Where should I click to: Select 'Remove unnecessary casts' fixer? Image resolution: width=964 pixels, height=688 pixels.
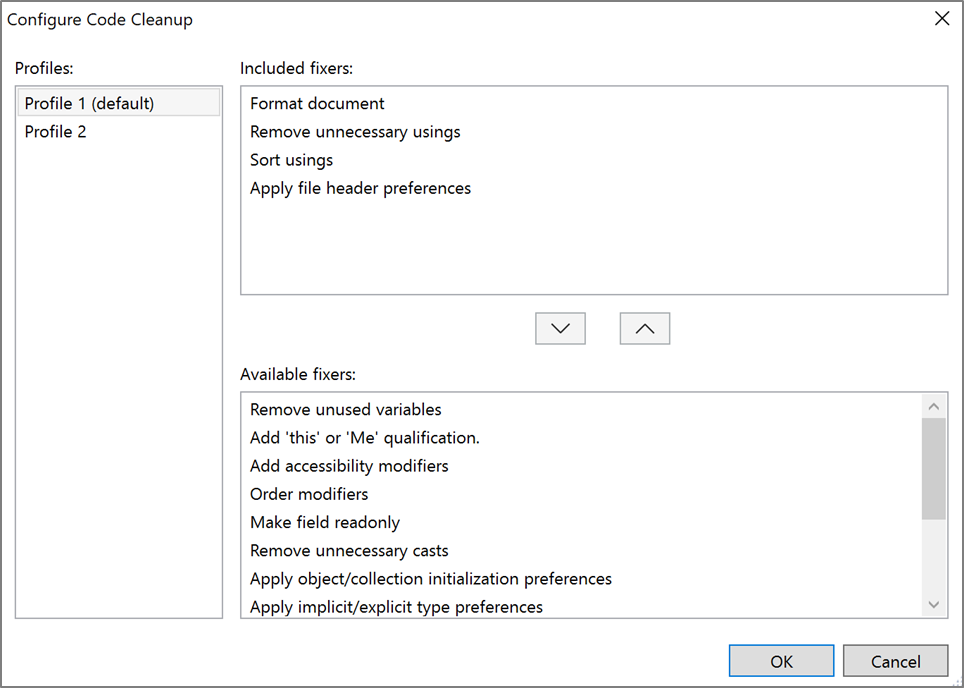[x=349, y=549]
